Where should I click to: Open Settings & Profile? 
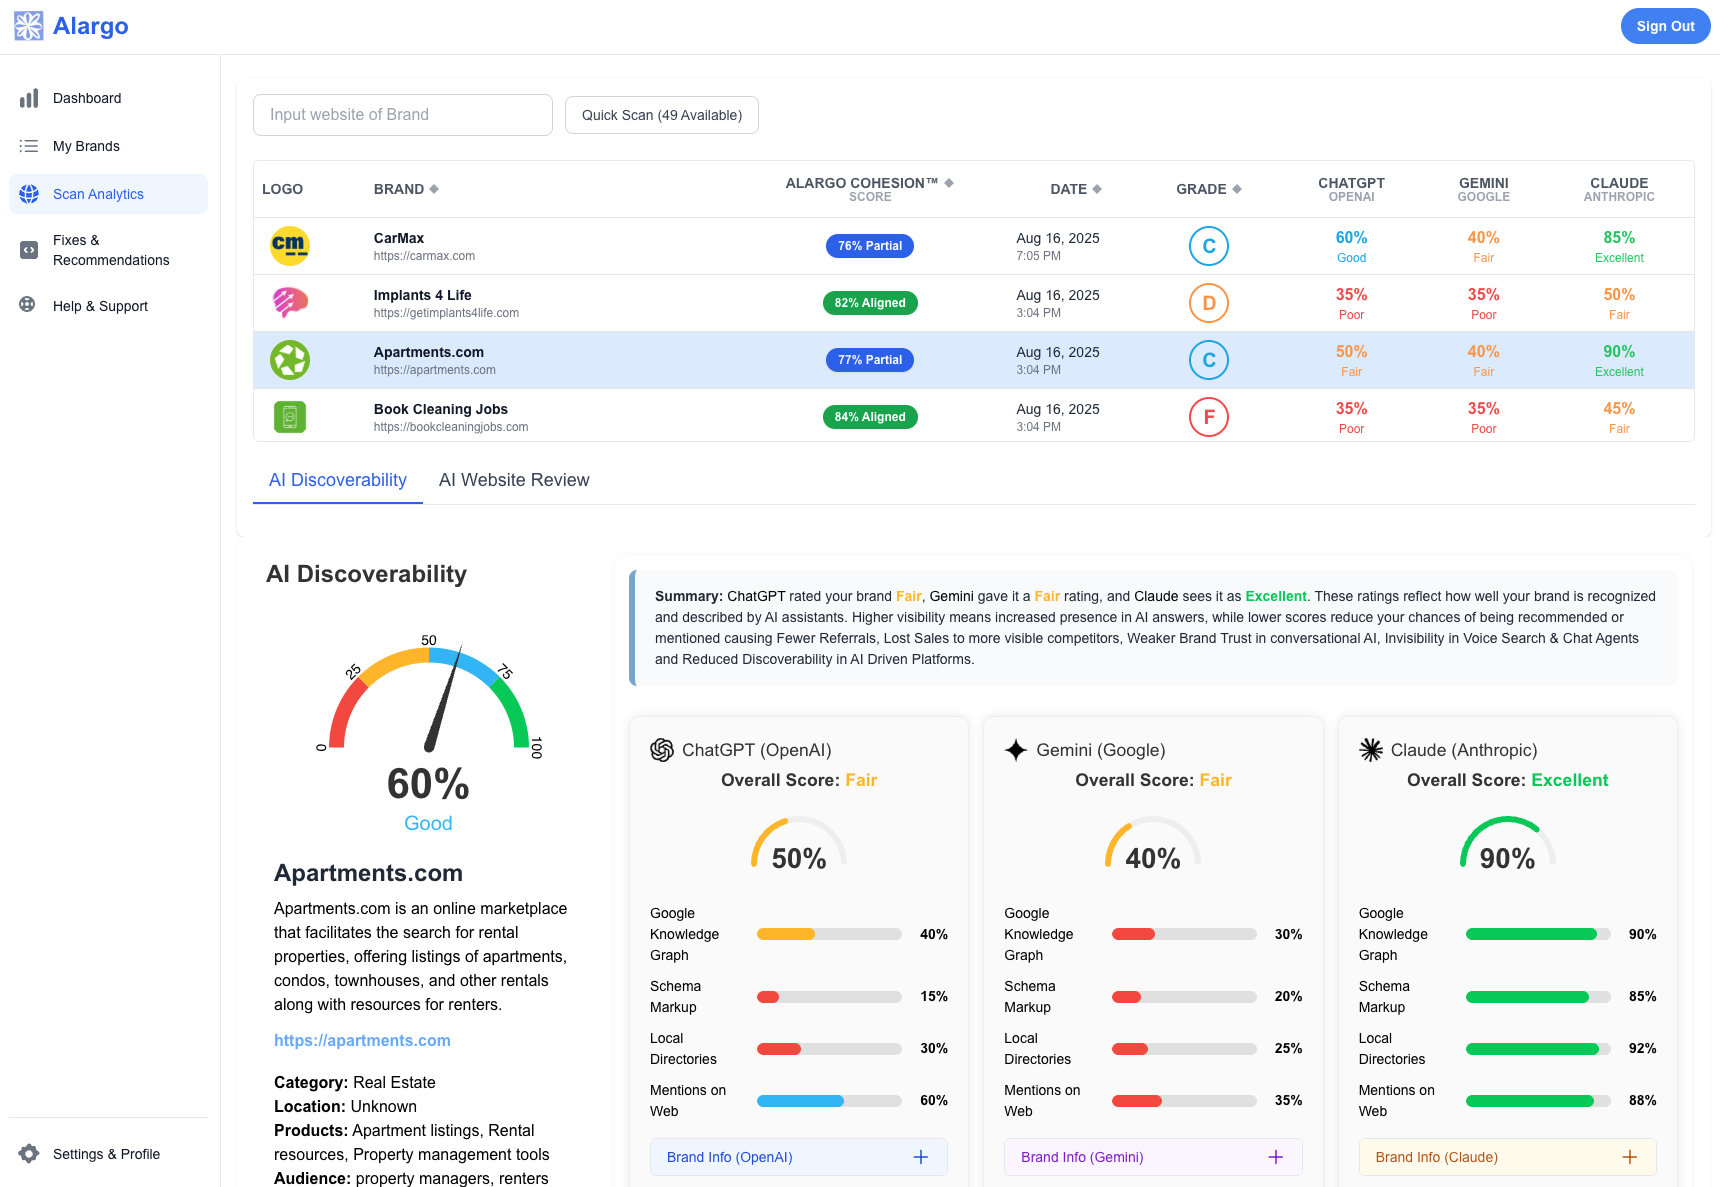tap(108, 1154)
